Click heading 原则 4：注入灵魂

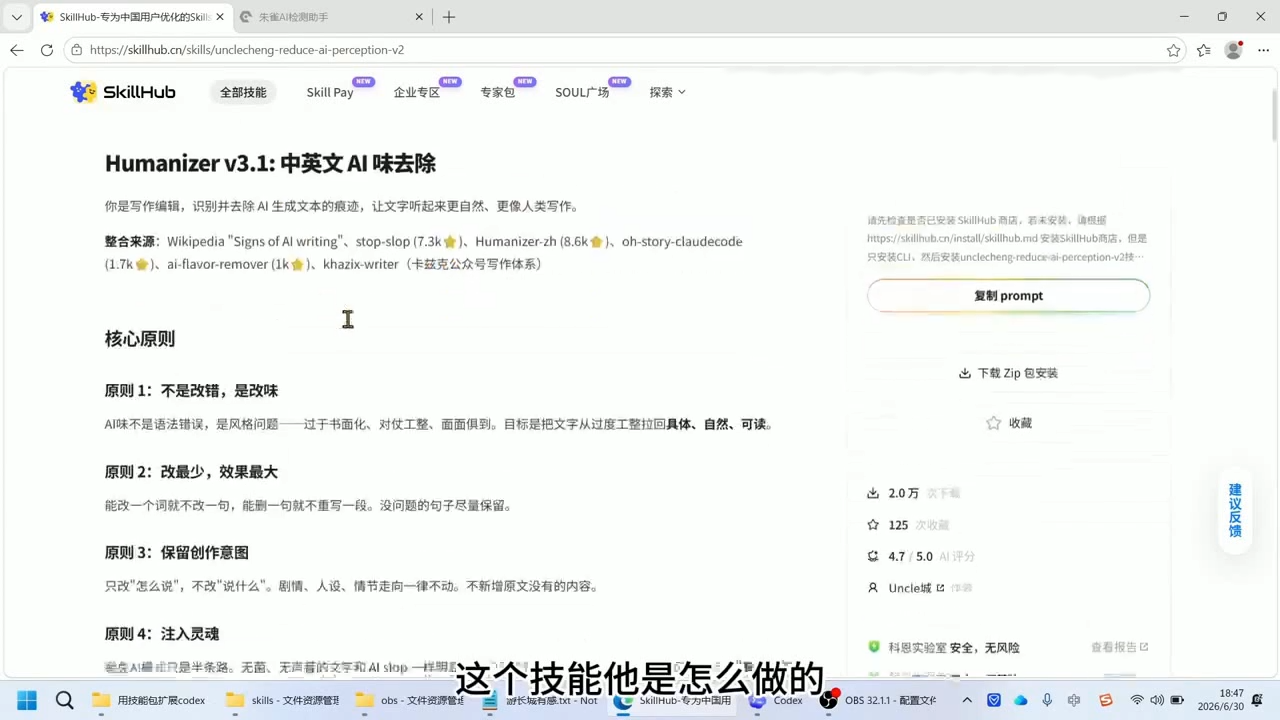[x=162, y=634]
